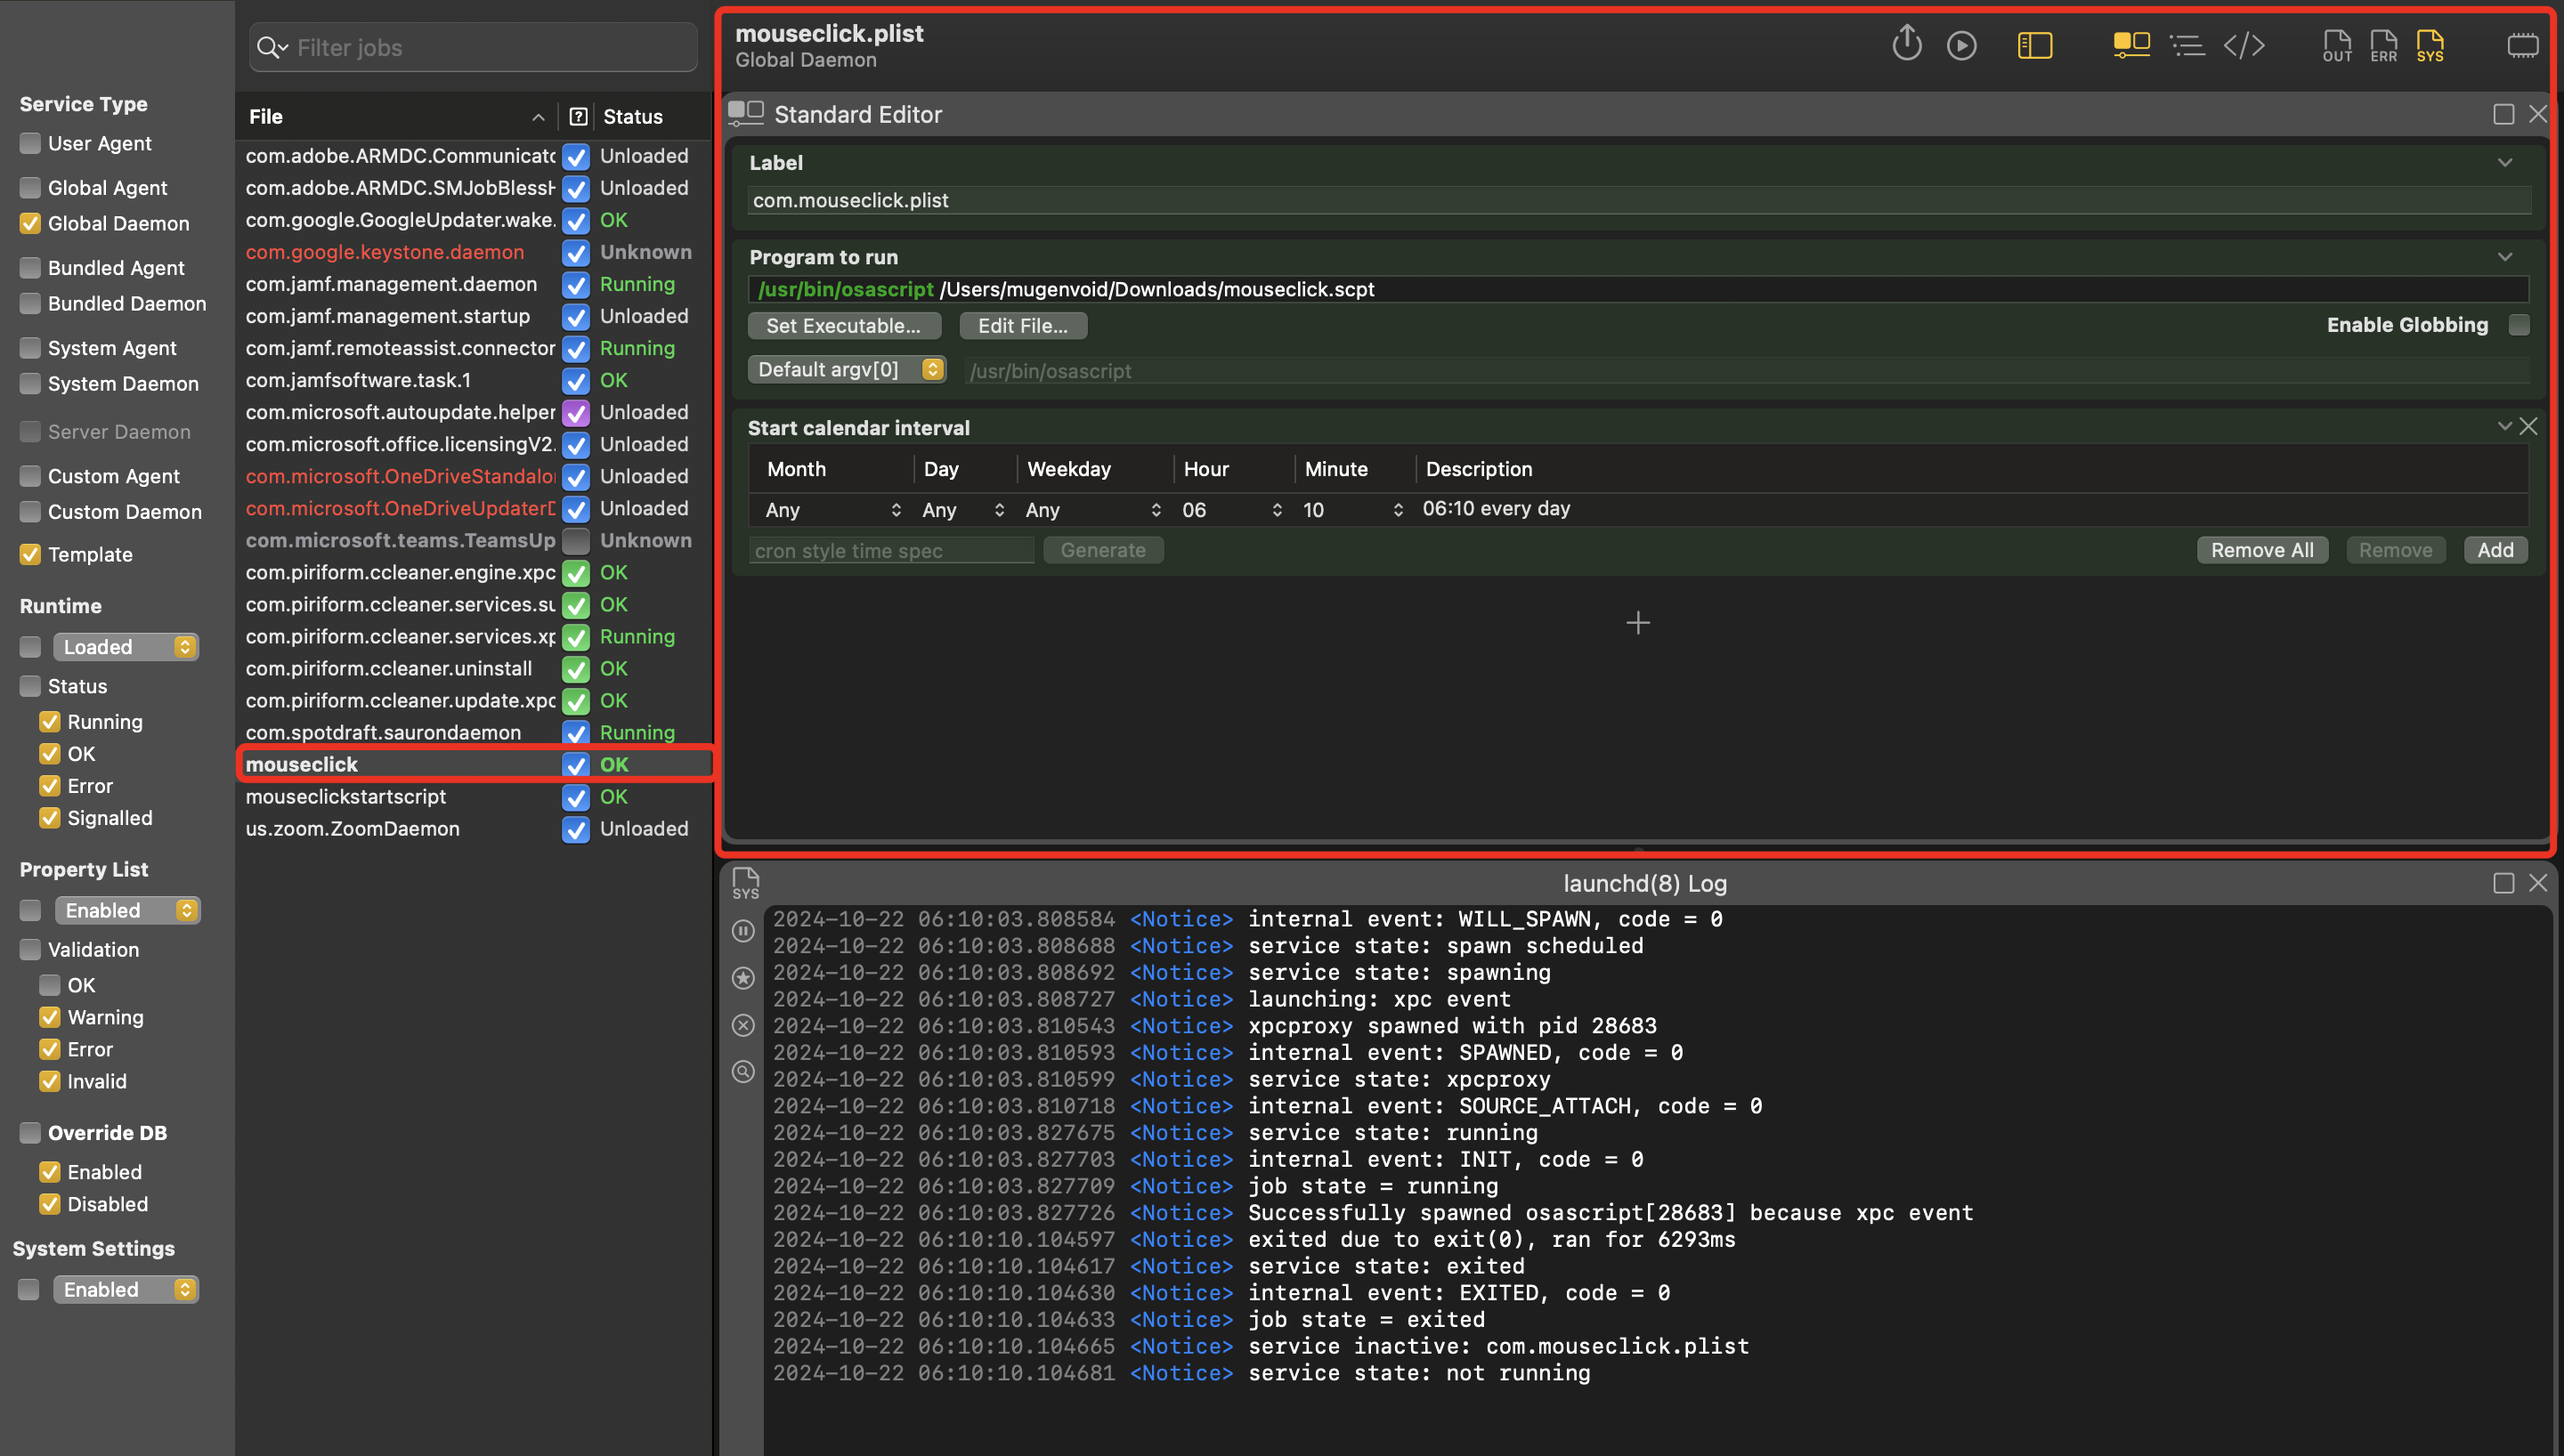Toggle the Validation Warning checkbox
2564x1456 pixels.
pyautogui.click(x=50, y=1017)
